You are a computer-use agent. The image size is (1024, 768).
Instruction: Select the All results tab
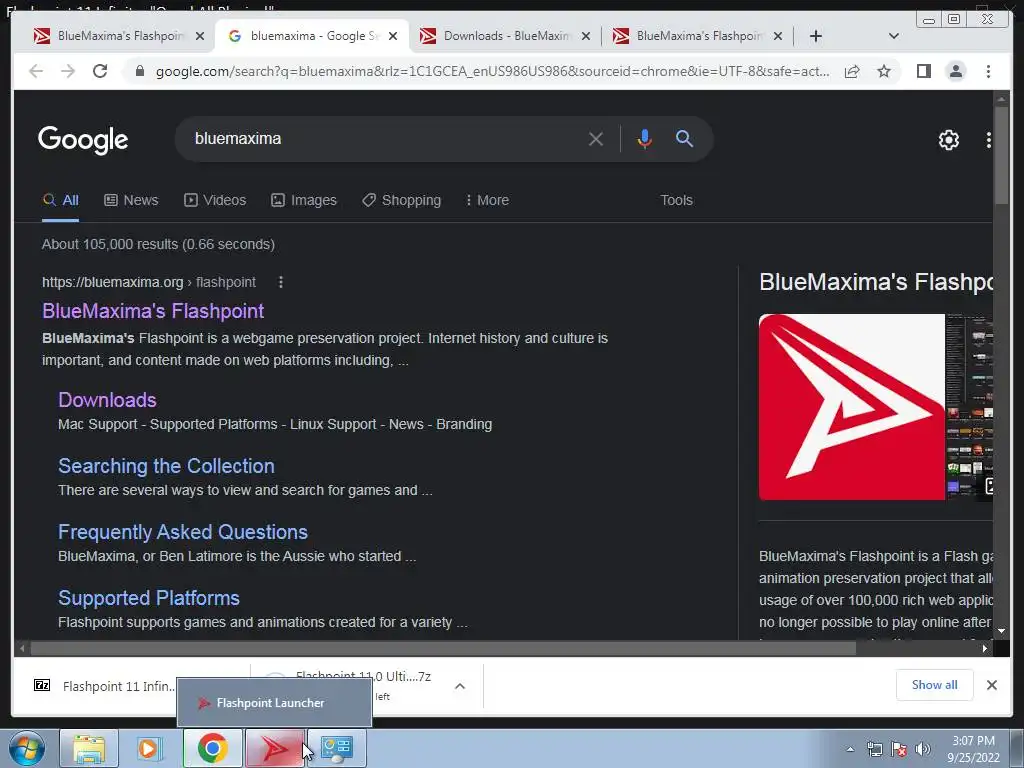[x=60, y=200]
